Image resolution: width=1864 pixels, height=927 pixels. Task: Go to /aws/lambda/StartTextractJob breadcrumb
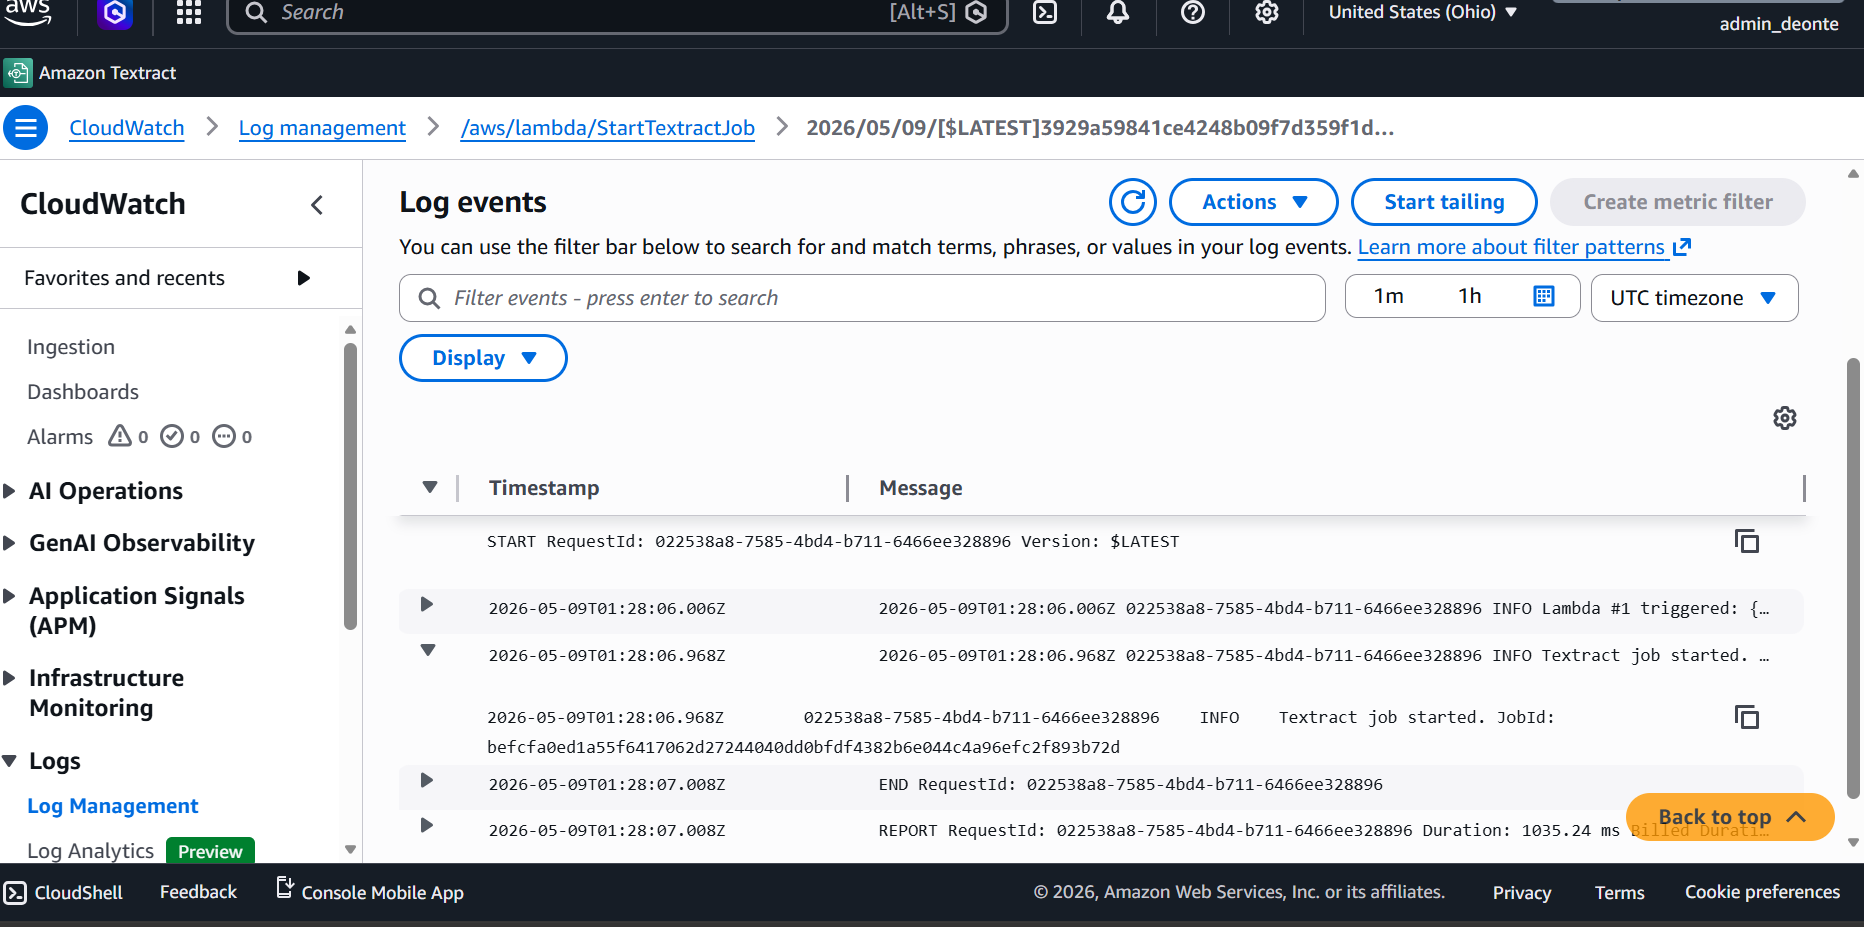[607, 128]
